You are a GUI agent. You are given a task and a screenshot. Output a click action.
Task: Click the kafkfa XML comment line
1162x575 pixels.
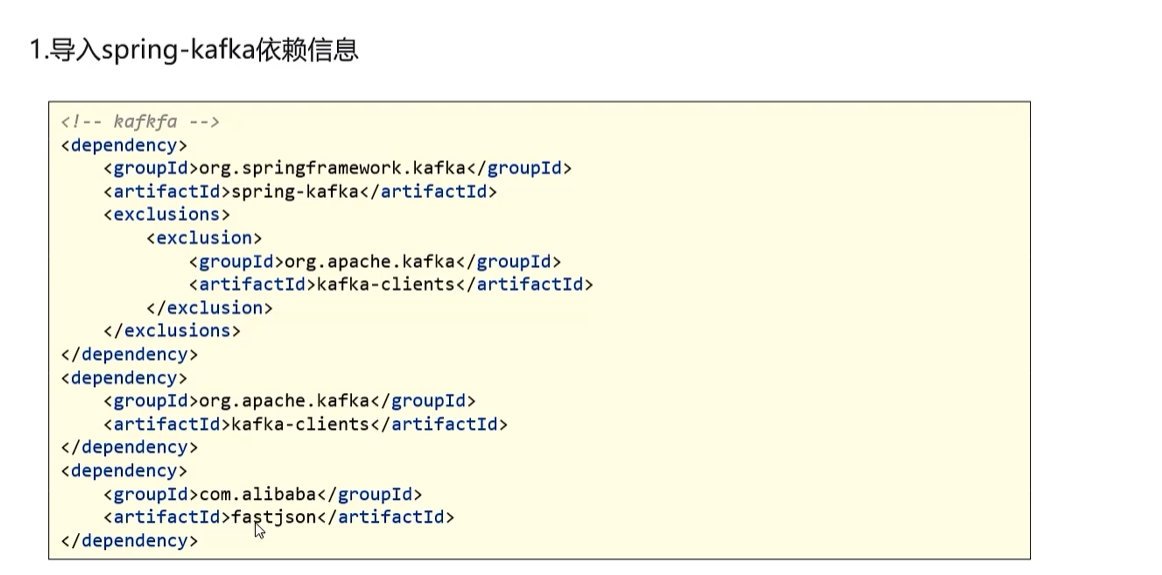(x=140, y=122)
